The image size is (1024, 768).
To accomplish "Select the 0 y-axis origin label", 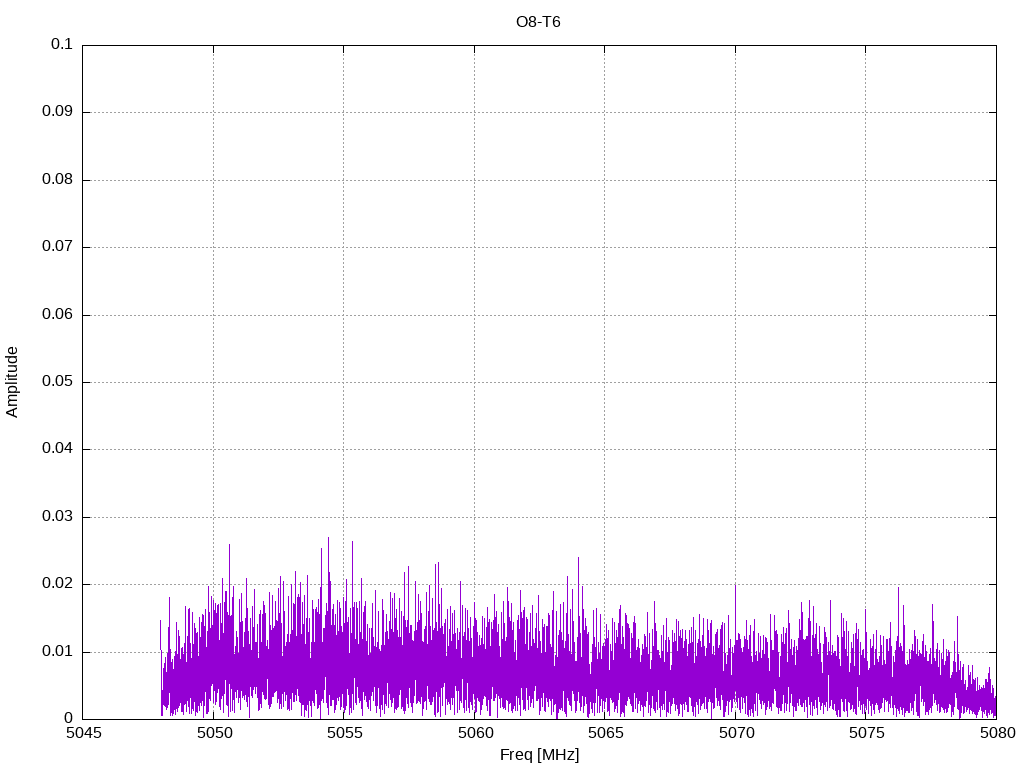I will click(68, 719).
